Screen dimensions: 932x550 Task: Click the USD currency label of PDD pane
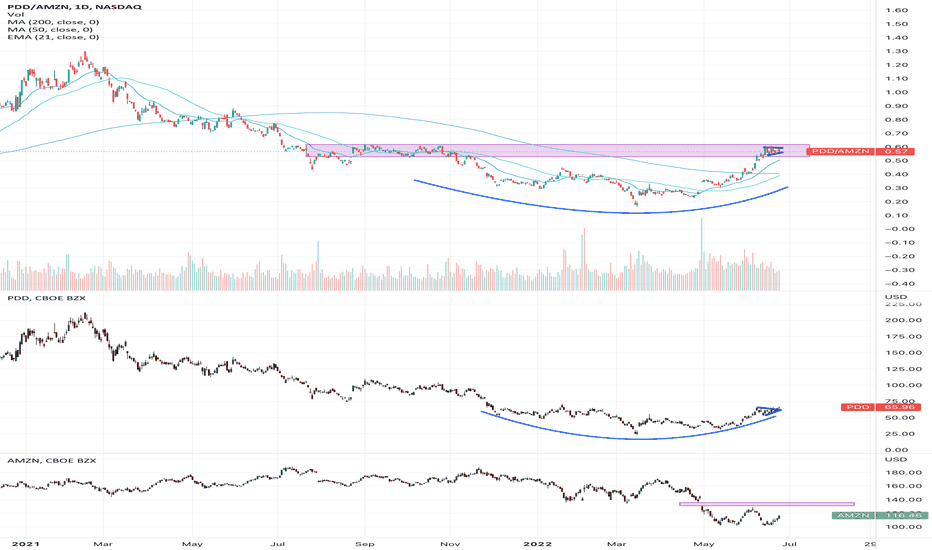(x=896, y=297)
